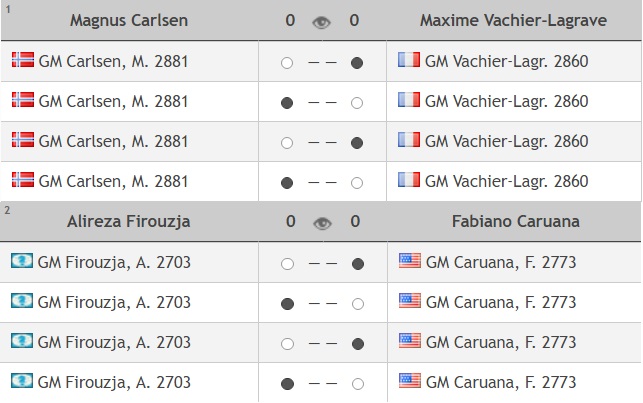643x403 pixels.
Task: Click the white piece circle in Carlsen's first game
Action: (287, 62)
